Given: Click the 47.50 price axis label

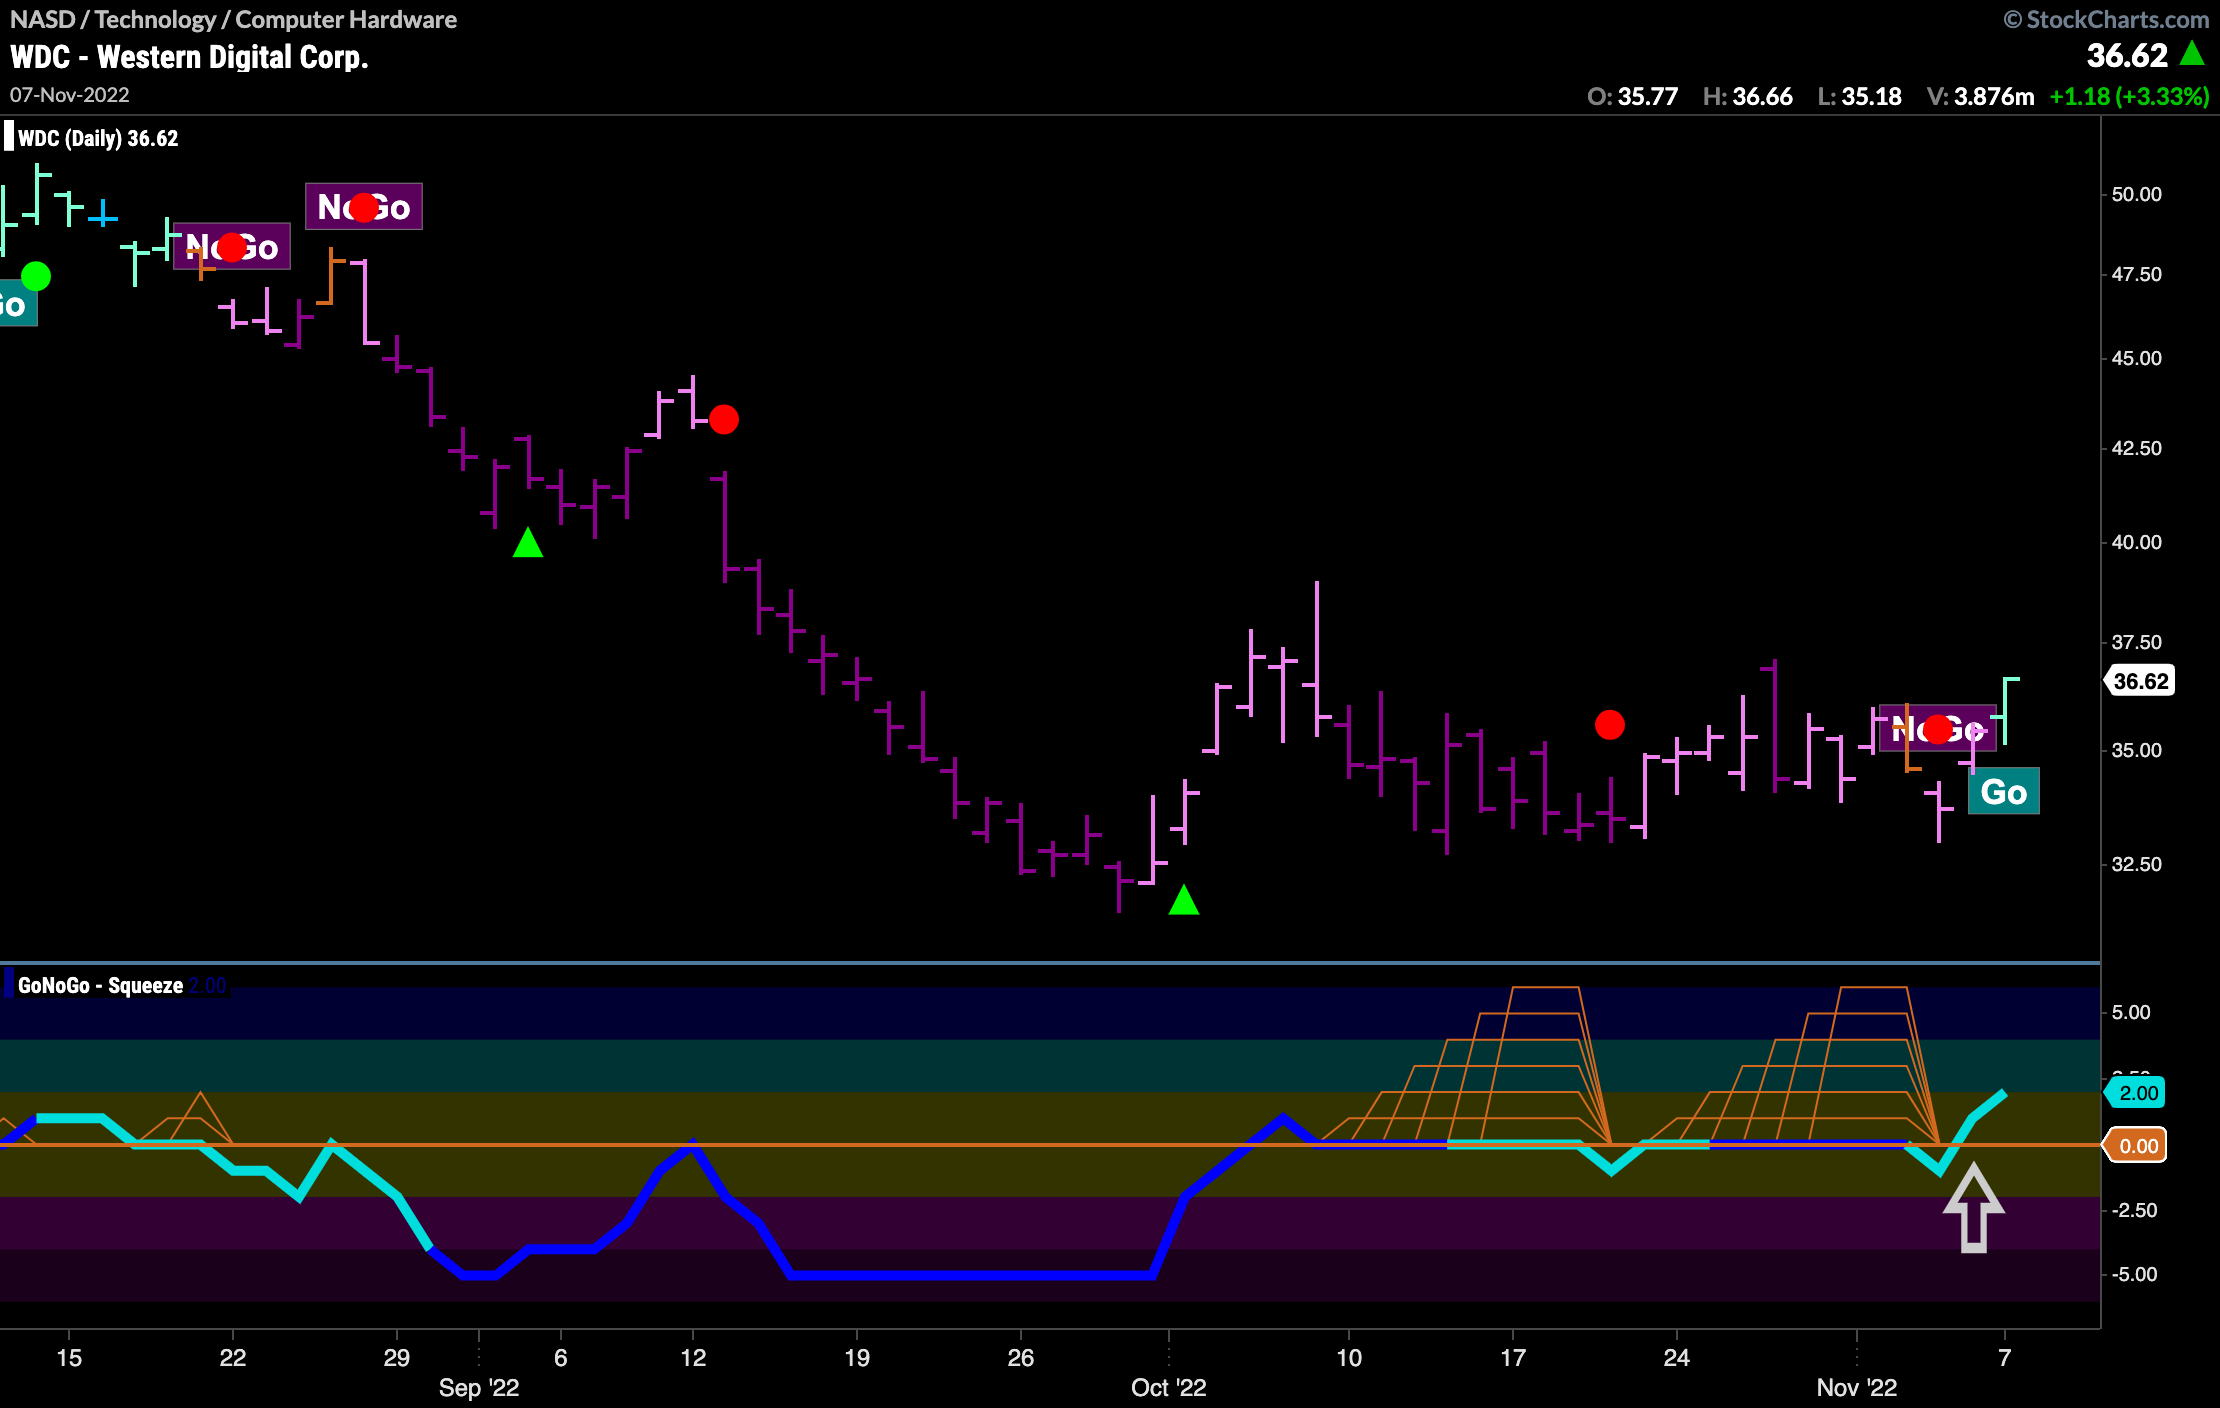Looking at the screenshot, I should (2136, 274).
